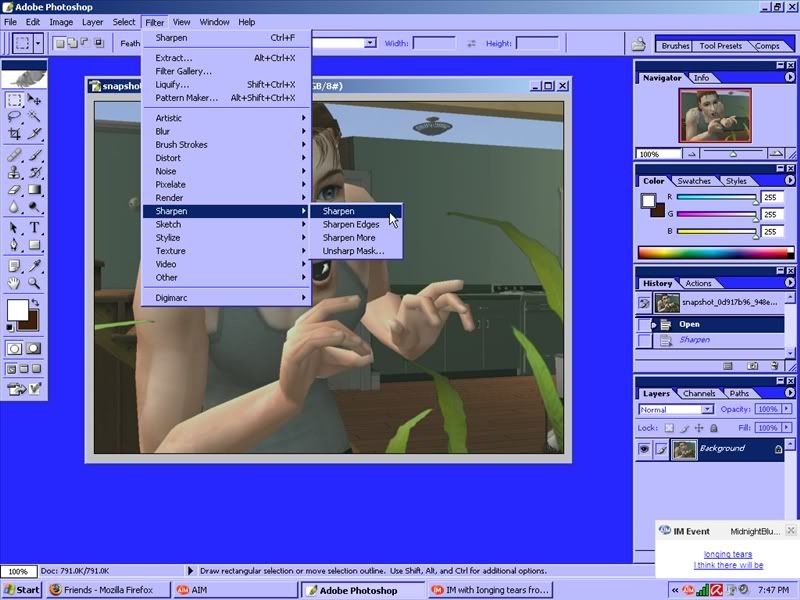Image resolution: width=800 pixels, height=600 pixels.
Task: Switch to Quick Mask mode
Action: pos(34,348)
